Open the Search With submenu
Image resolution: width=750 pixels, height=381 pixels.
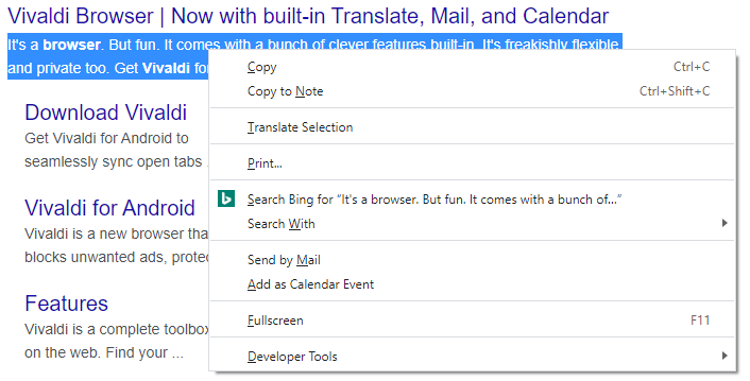pyautogui.click(x=472, y=224)
